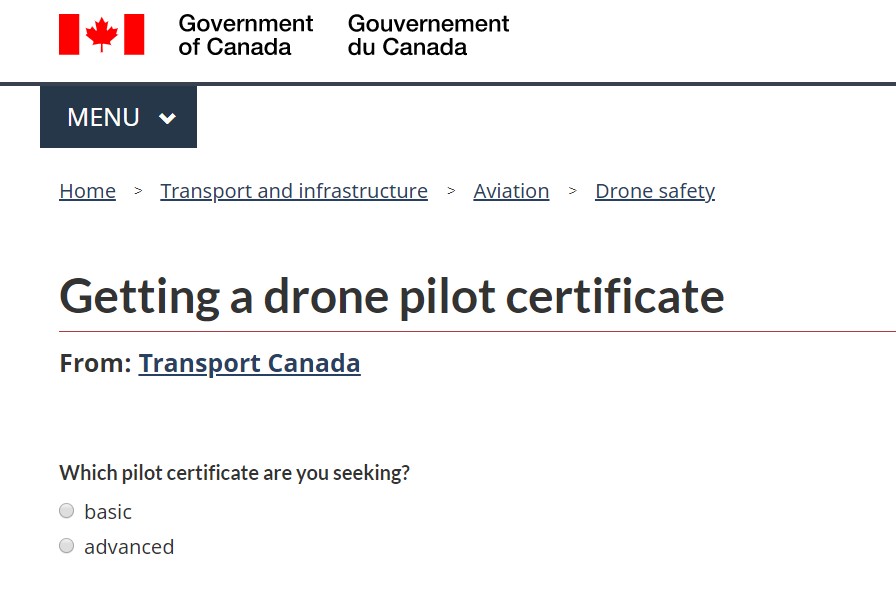The height and width of the screenshot is (592, 896).
Task: Click the English "Government of Canada" wordmark
Action: (245, 35)
